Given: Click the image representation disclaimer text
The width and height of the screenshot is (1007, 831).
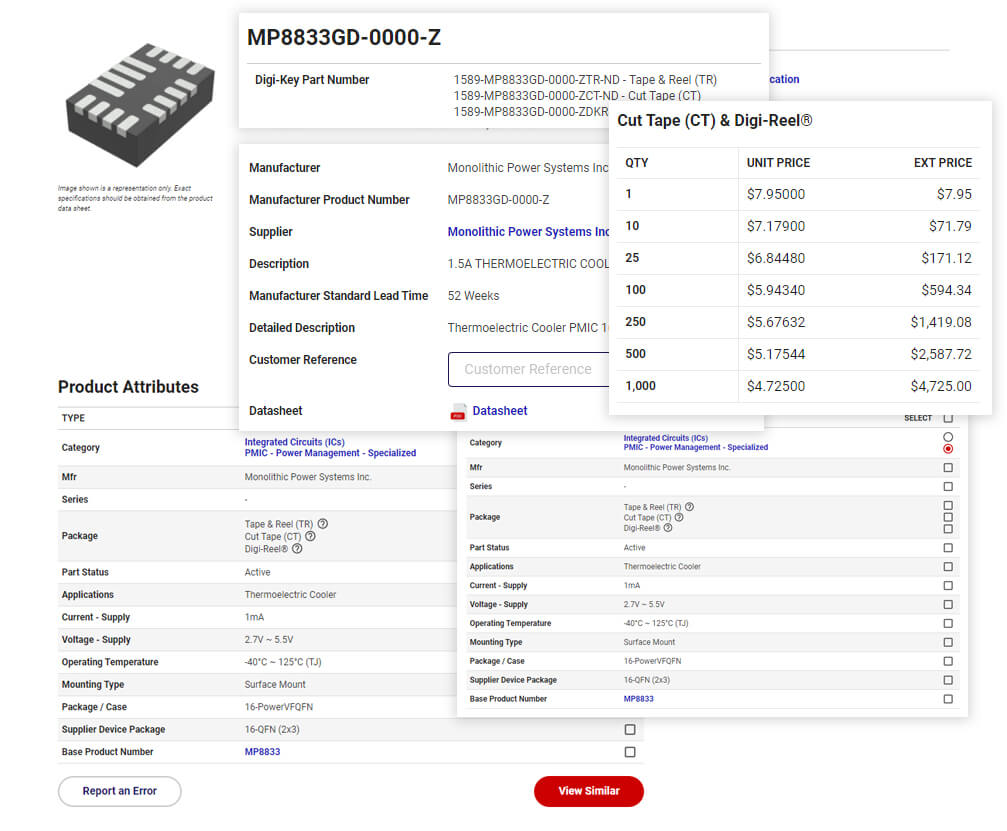Looking at the screenshot, I should (x=135, y=198).
